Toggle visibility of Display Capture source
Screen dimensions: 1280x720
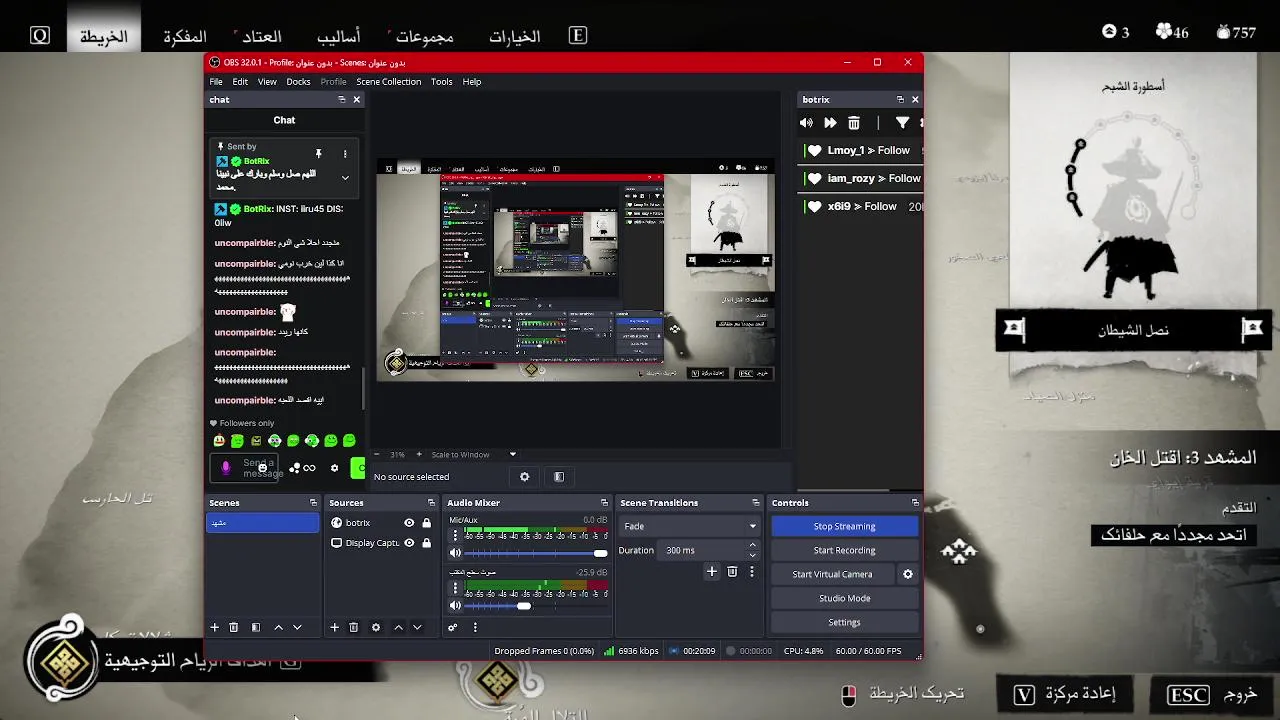pyautogui.click(x=409, y=543)
